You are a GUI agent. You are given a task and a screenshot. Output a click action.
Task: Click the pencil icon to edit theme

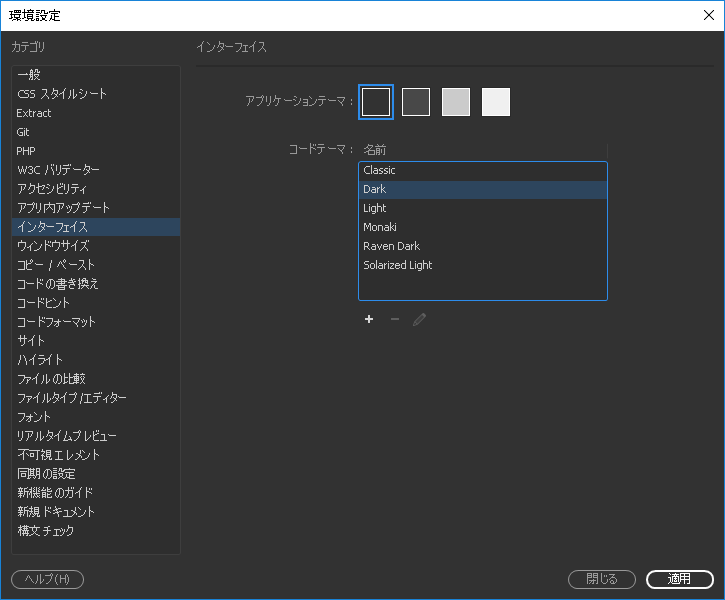point(419,319)
